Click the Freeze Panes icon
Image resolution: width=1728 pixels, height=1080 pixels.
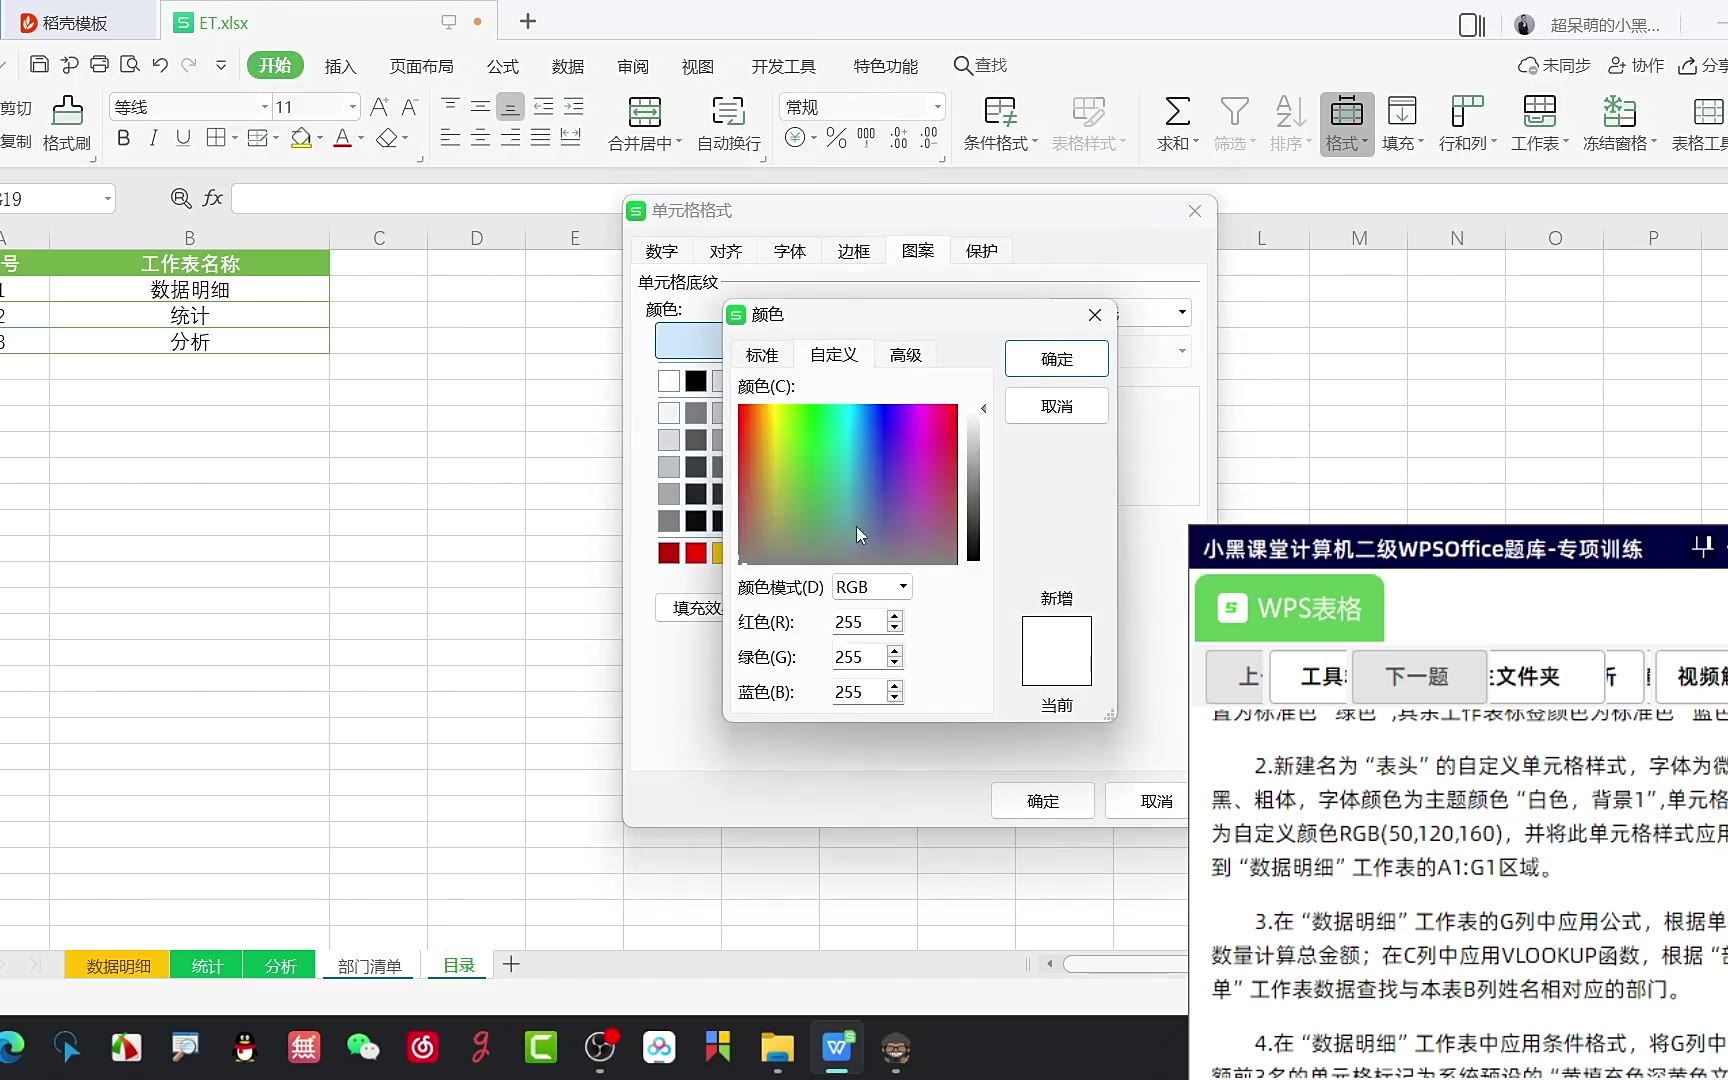pos(1618,111)
